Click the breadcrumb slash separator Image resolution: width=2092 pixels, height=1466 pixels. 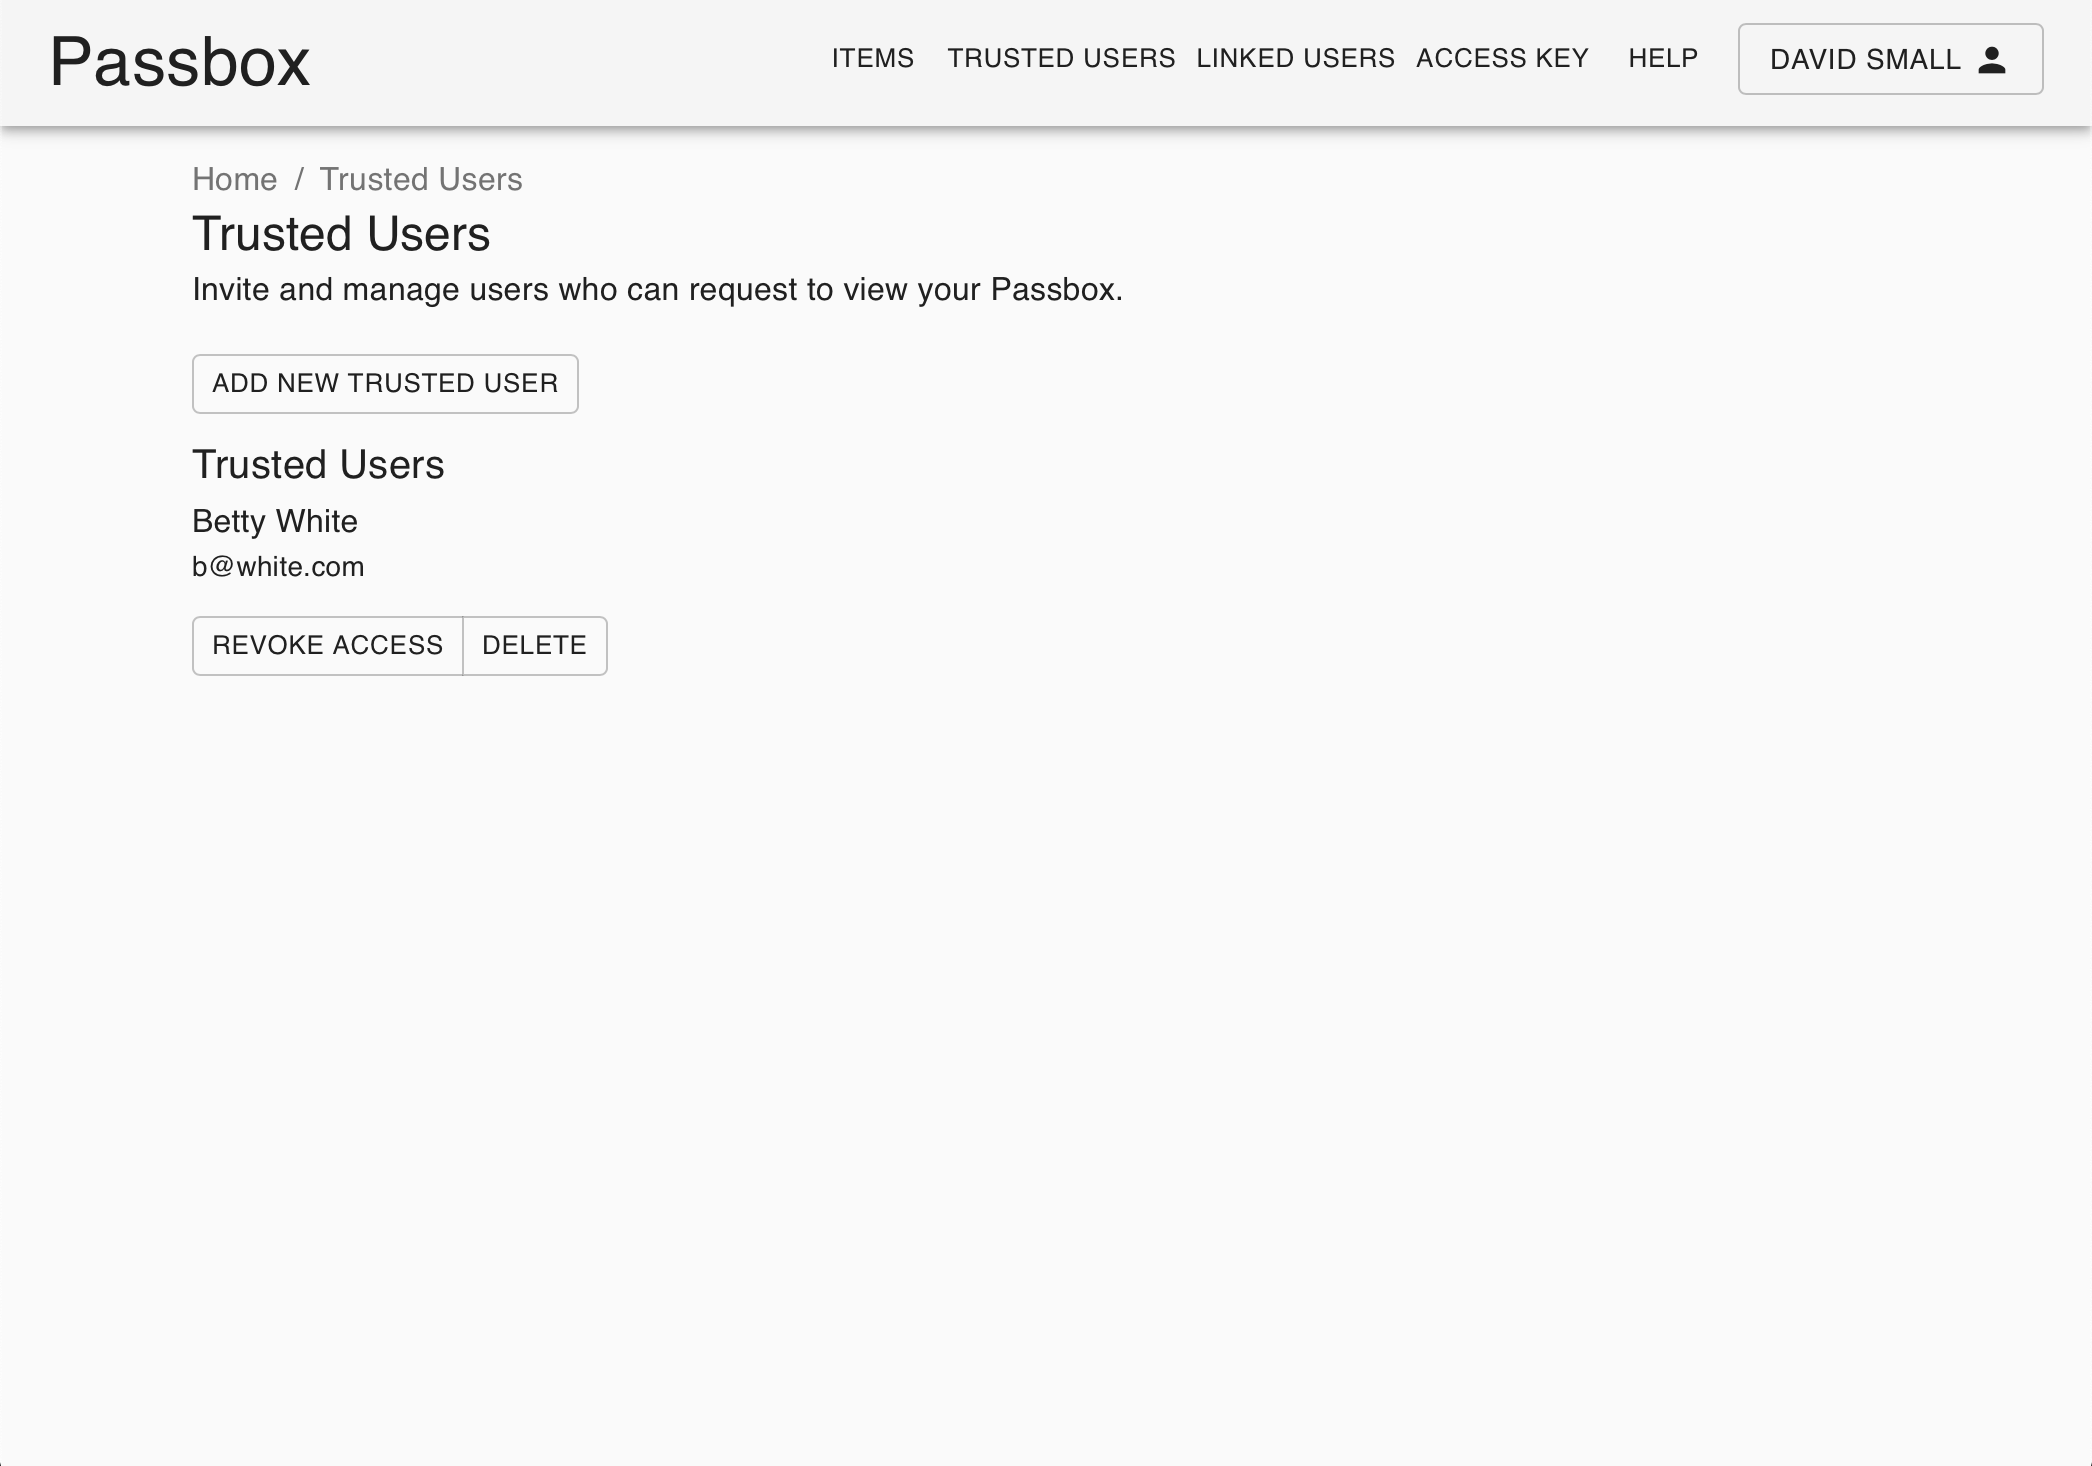pyautogui.click(x=298, y=179)
